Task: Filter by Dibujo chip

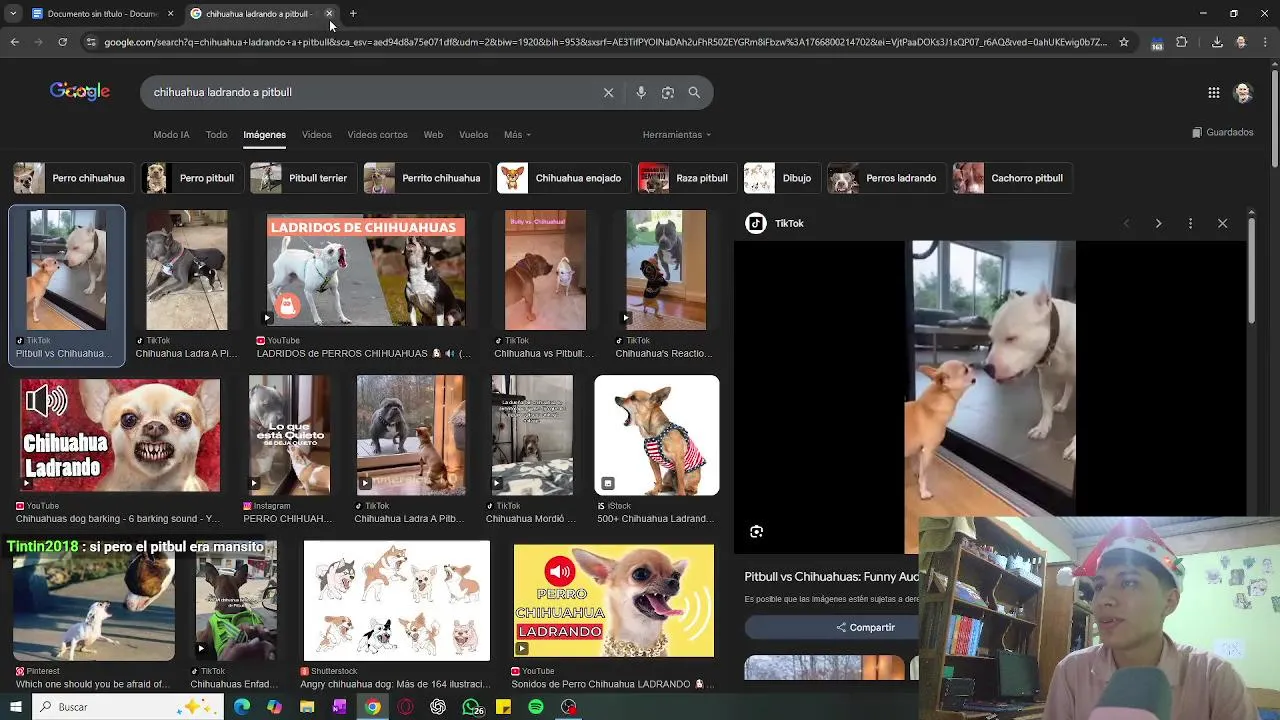Action: click(780, 178)
